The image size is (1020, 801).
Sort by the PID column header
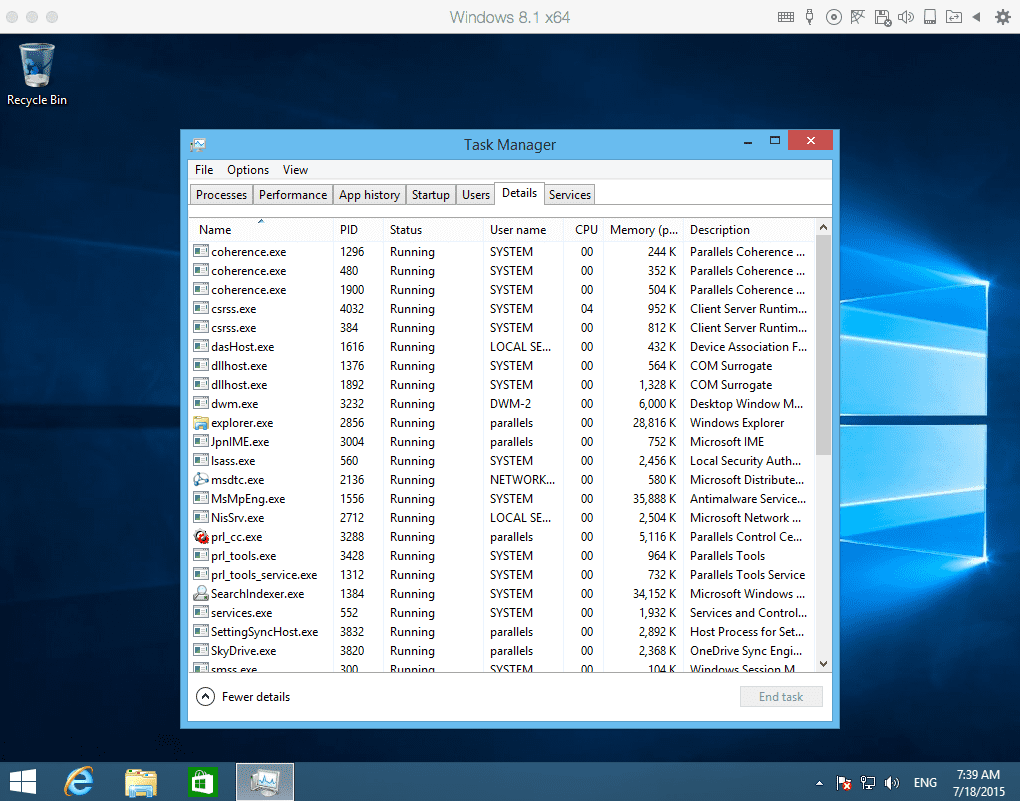[x=358, y=230]
